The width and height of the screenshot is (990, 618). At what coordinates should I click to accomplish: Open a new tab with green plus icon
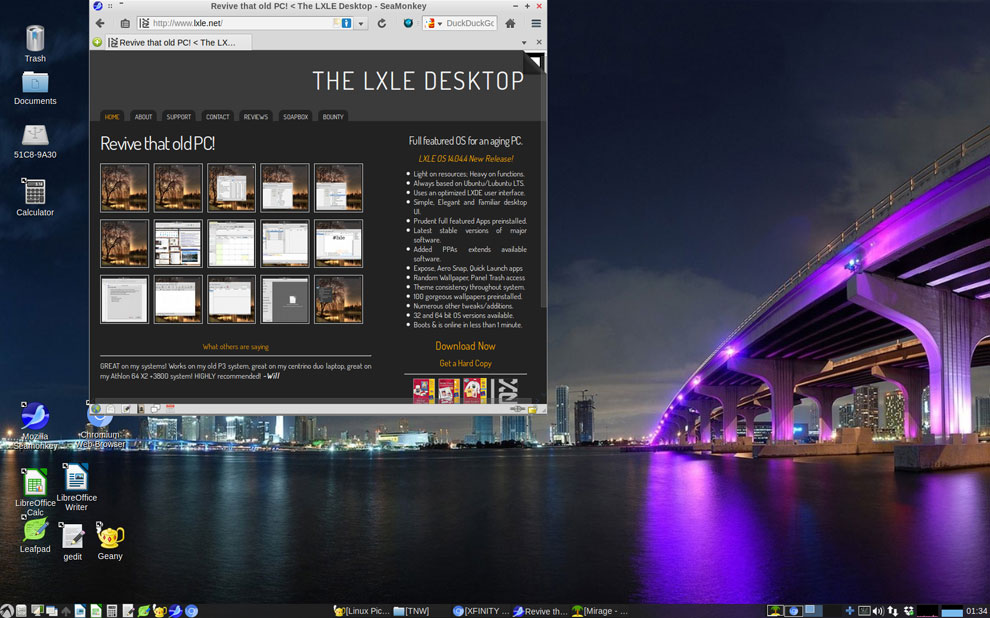coord(97,42)
